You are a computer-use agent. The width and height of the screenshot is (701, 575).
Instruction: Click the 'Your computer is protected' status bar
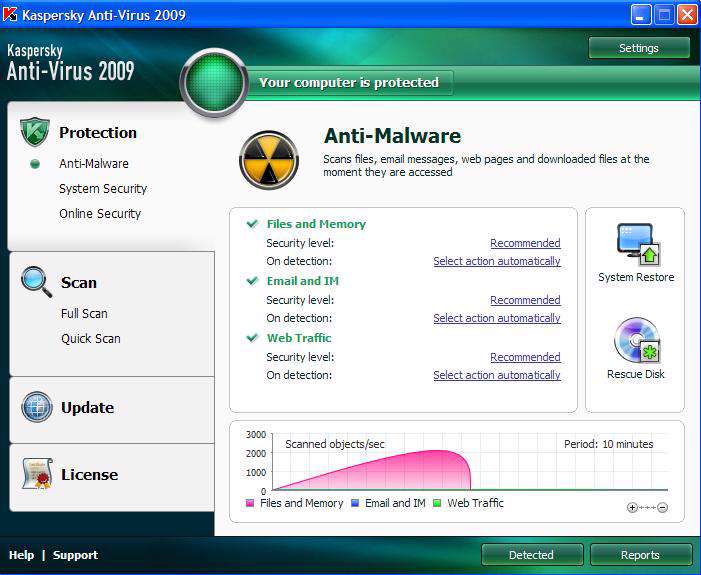point(349,82)
